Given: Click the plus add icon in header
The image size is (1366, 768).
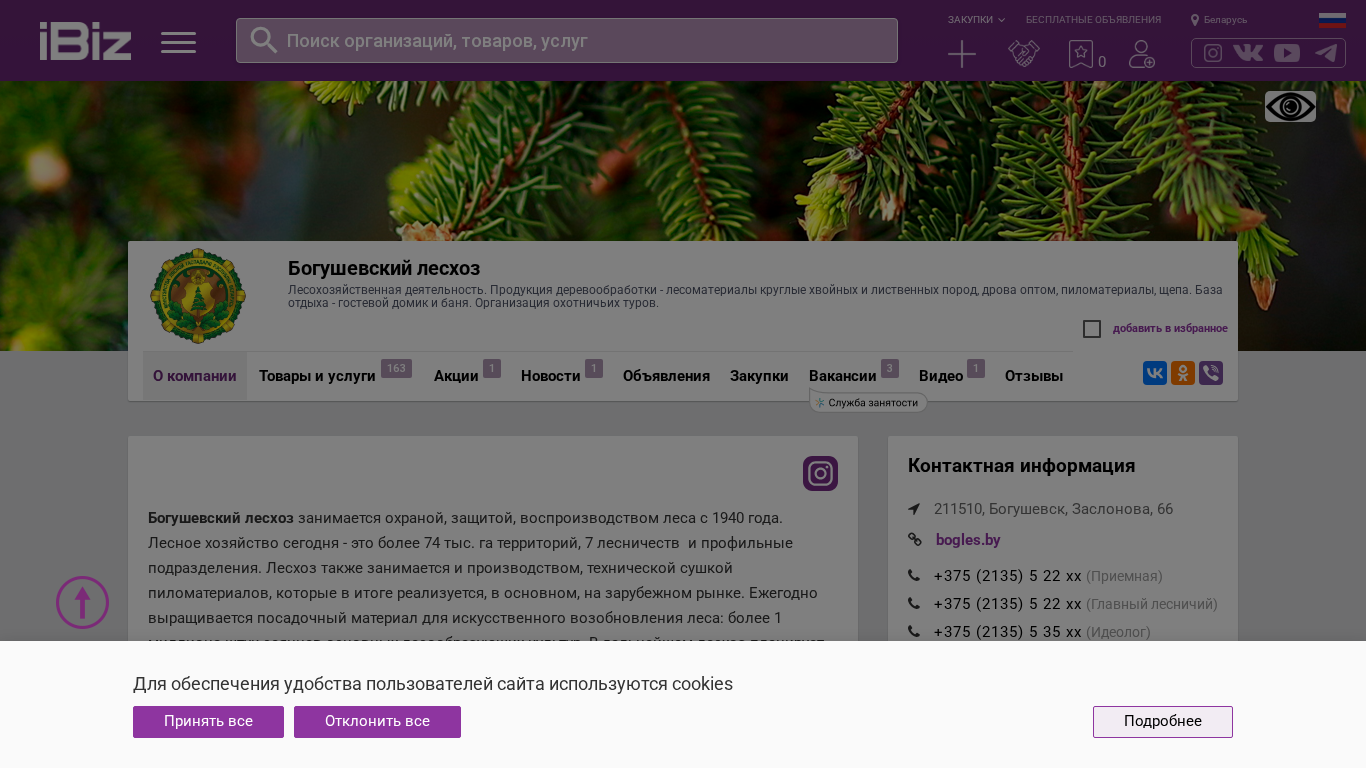Looking at the screenshot, I should pyautogui.click(x=961, y=54).
